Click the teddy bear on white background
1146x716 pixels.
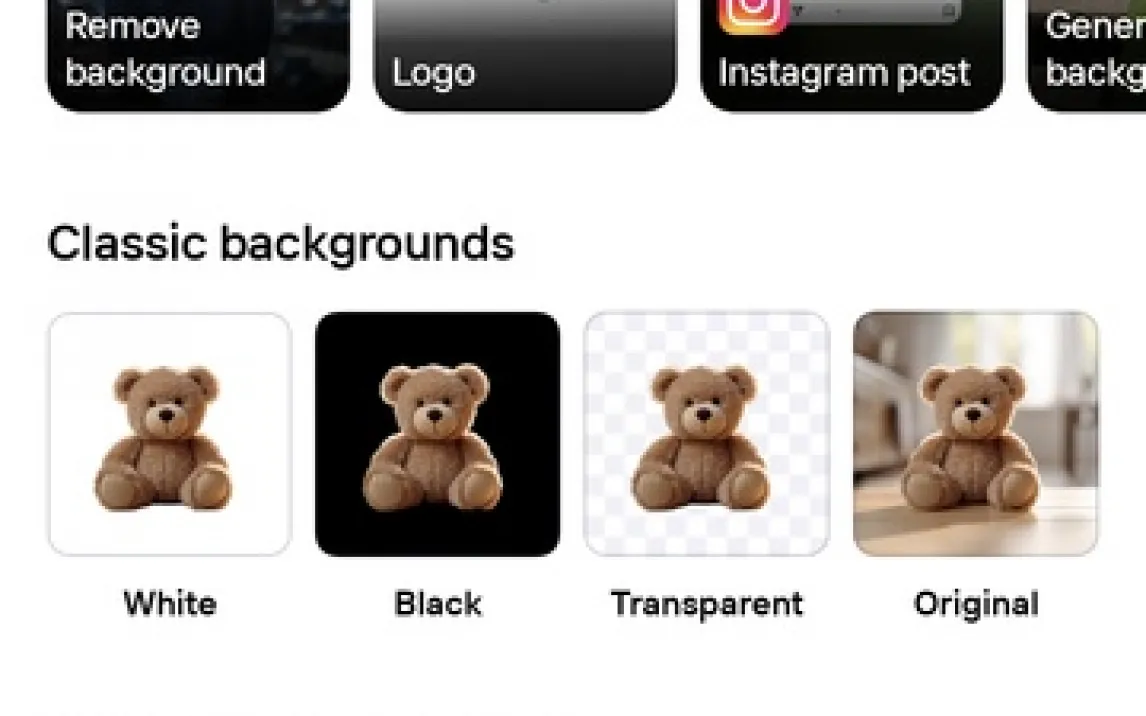pyautogui.click(x=164, y=438)
